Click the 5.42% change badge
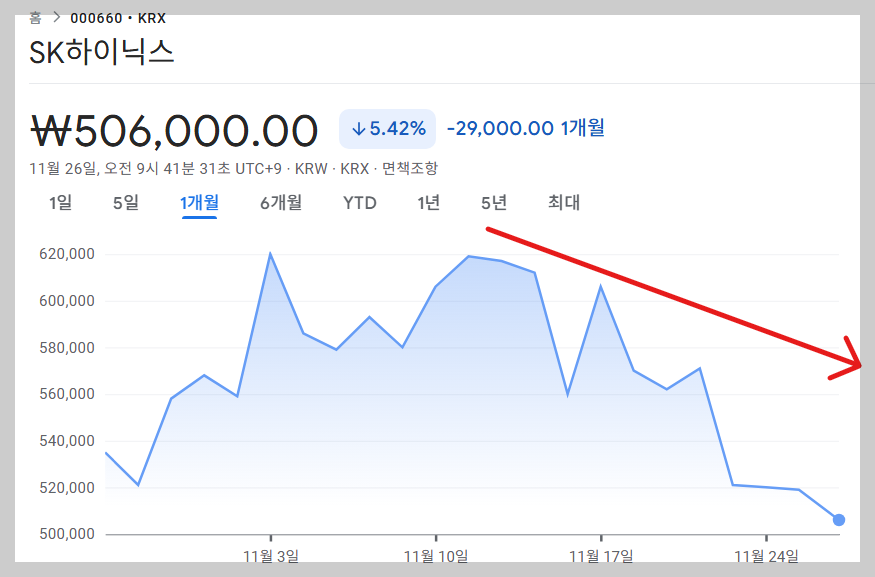 click(x=387, y=129)
